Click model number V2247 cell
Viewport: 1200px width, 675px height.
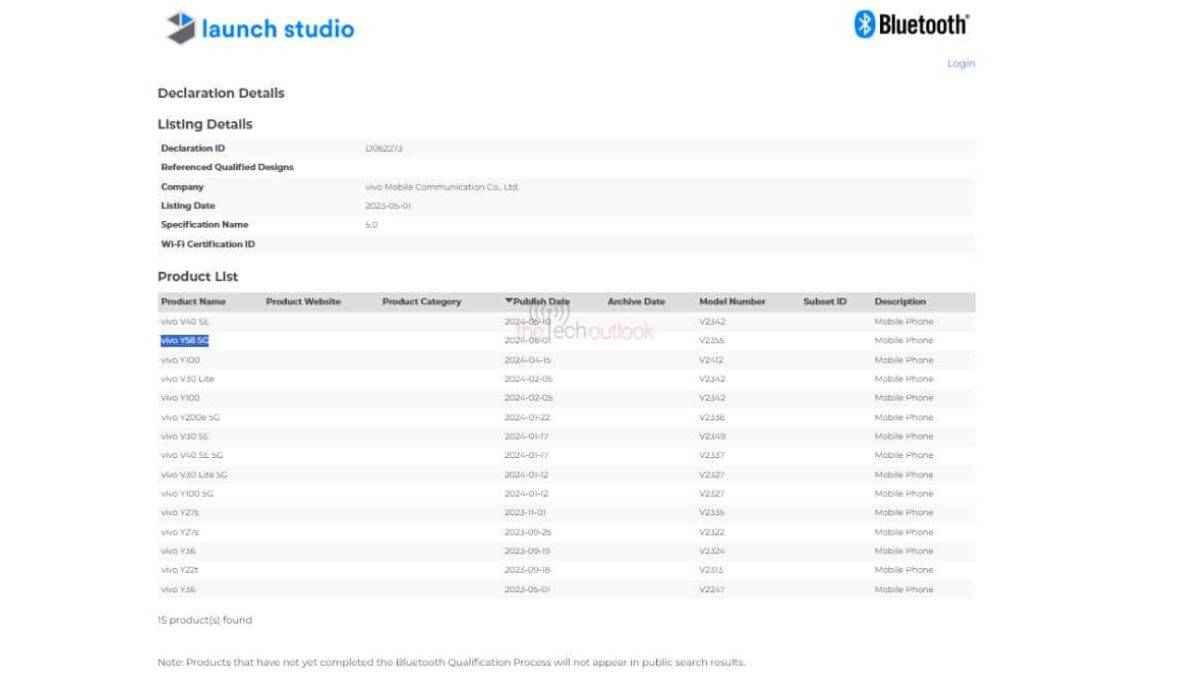(x=712, y=589)
